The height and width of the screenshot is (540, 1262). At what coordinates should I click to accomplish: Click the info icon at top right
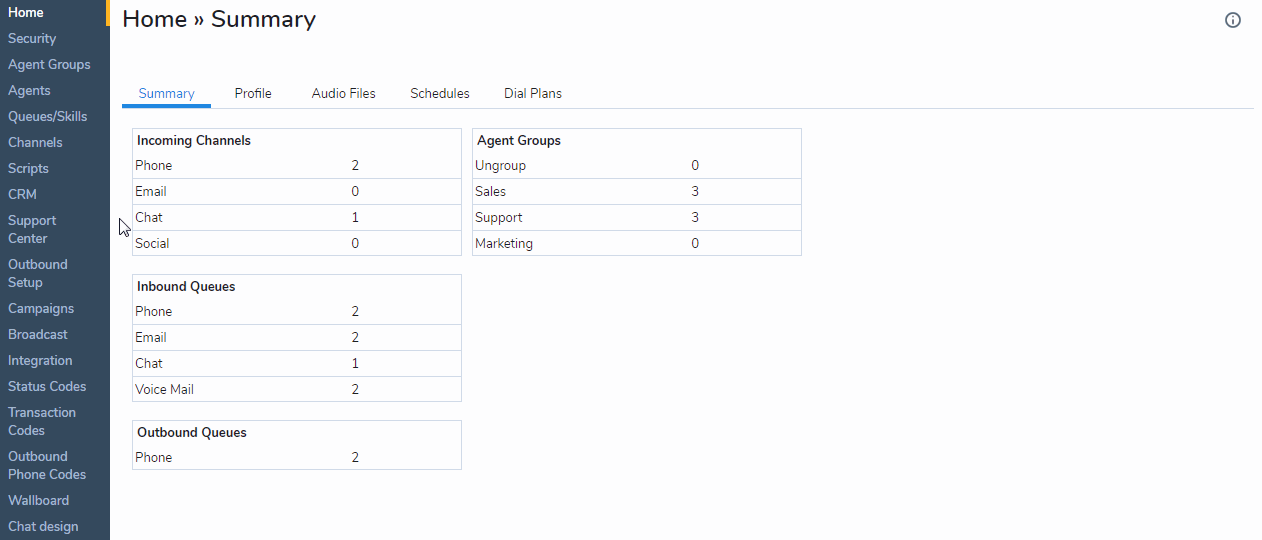click(1233, 20)
